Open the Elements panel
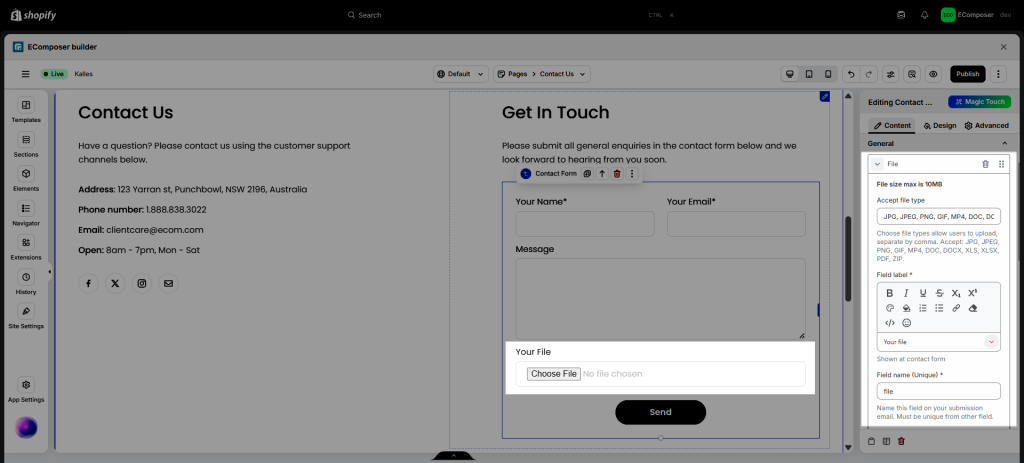This screenshot has height=463, width=1024. pos(26,178)
